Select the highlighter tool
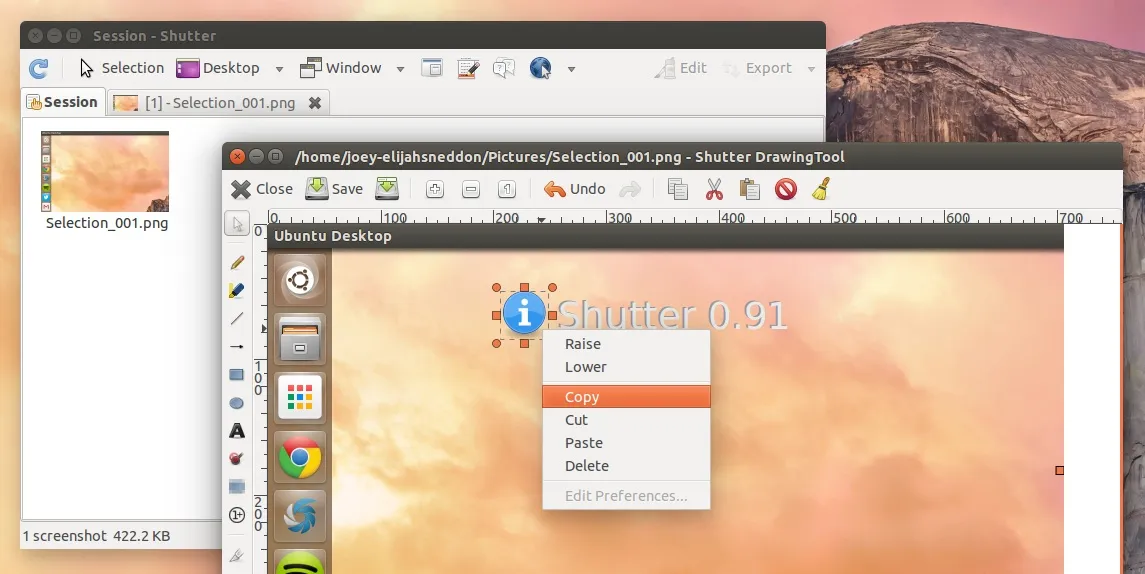 (237, 290)
